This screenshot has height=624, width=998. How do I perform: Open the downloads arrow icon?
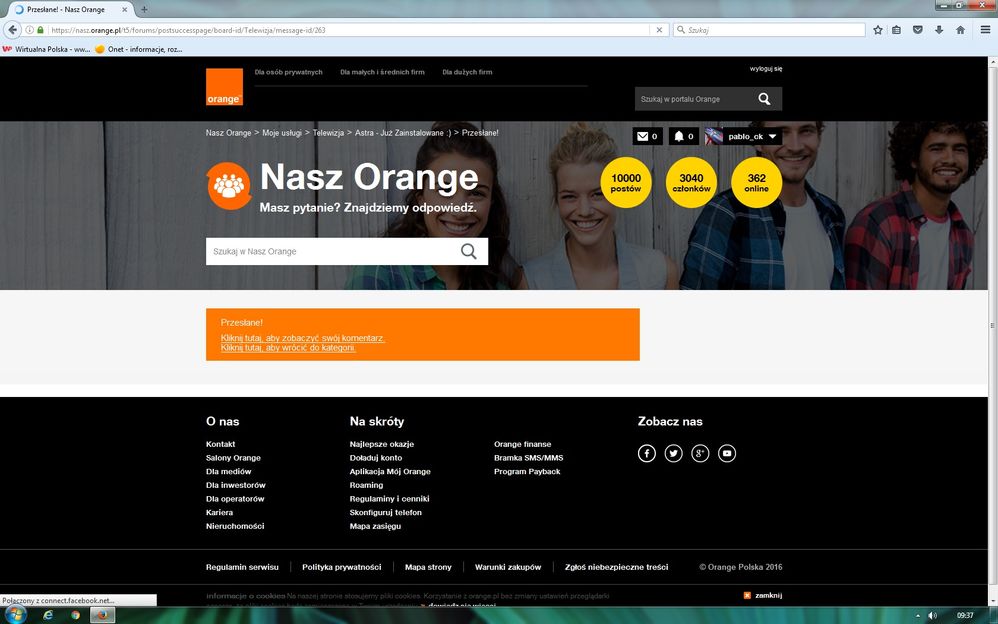(939, 30)
